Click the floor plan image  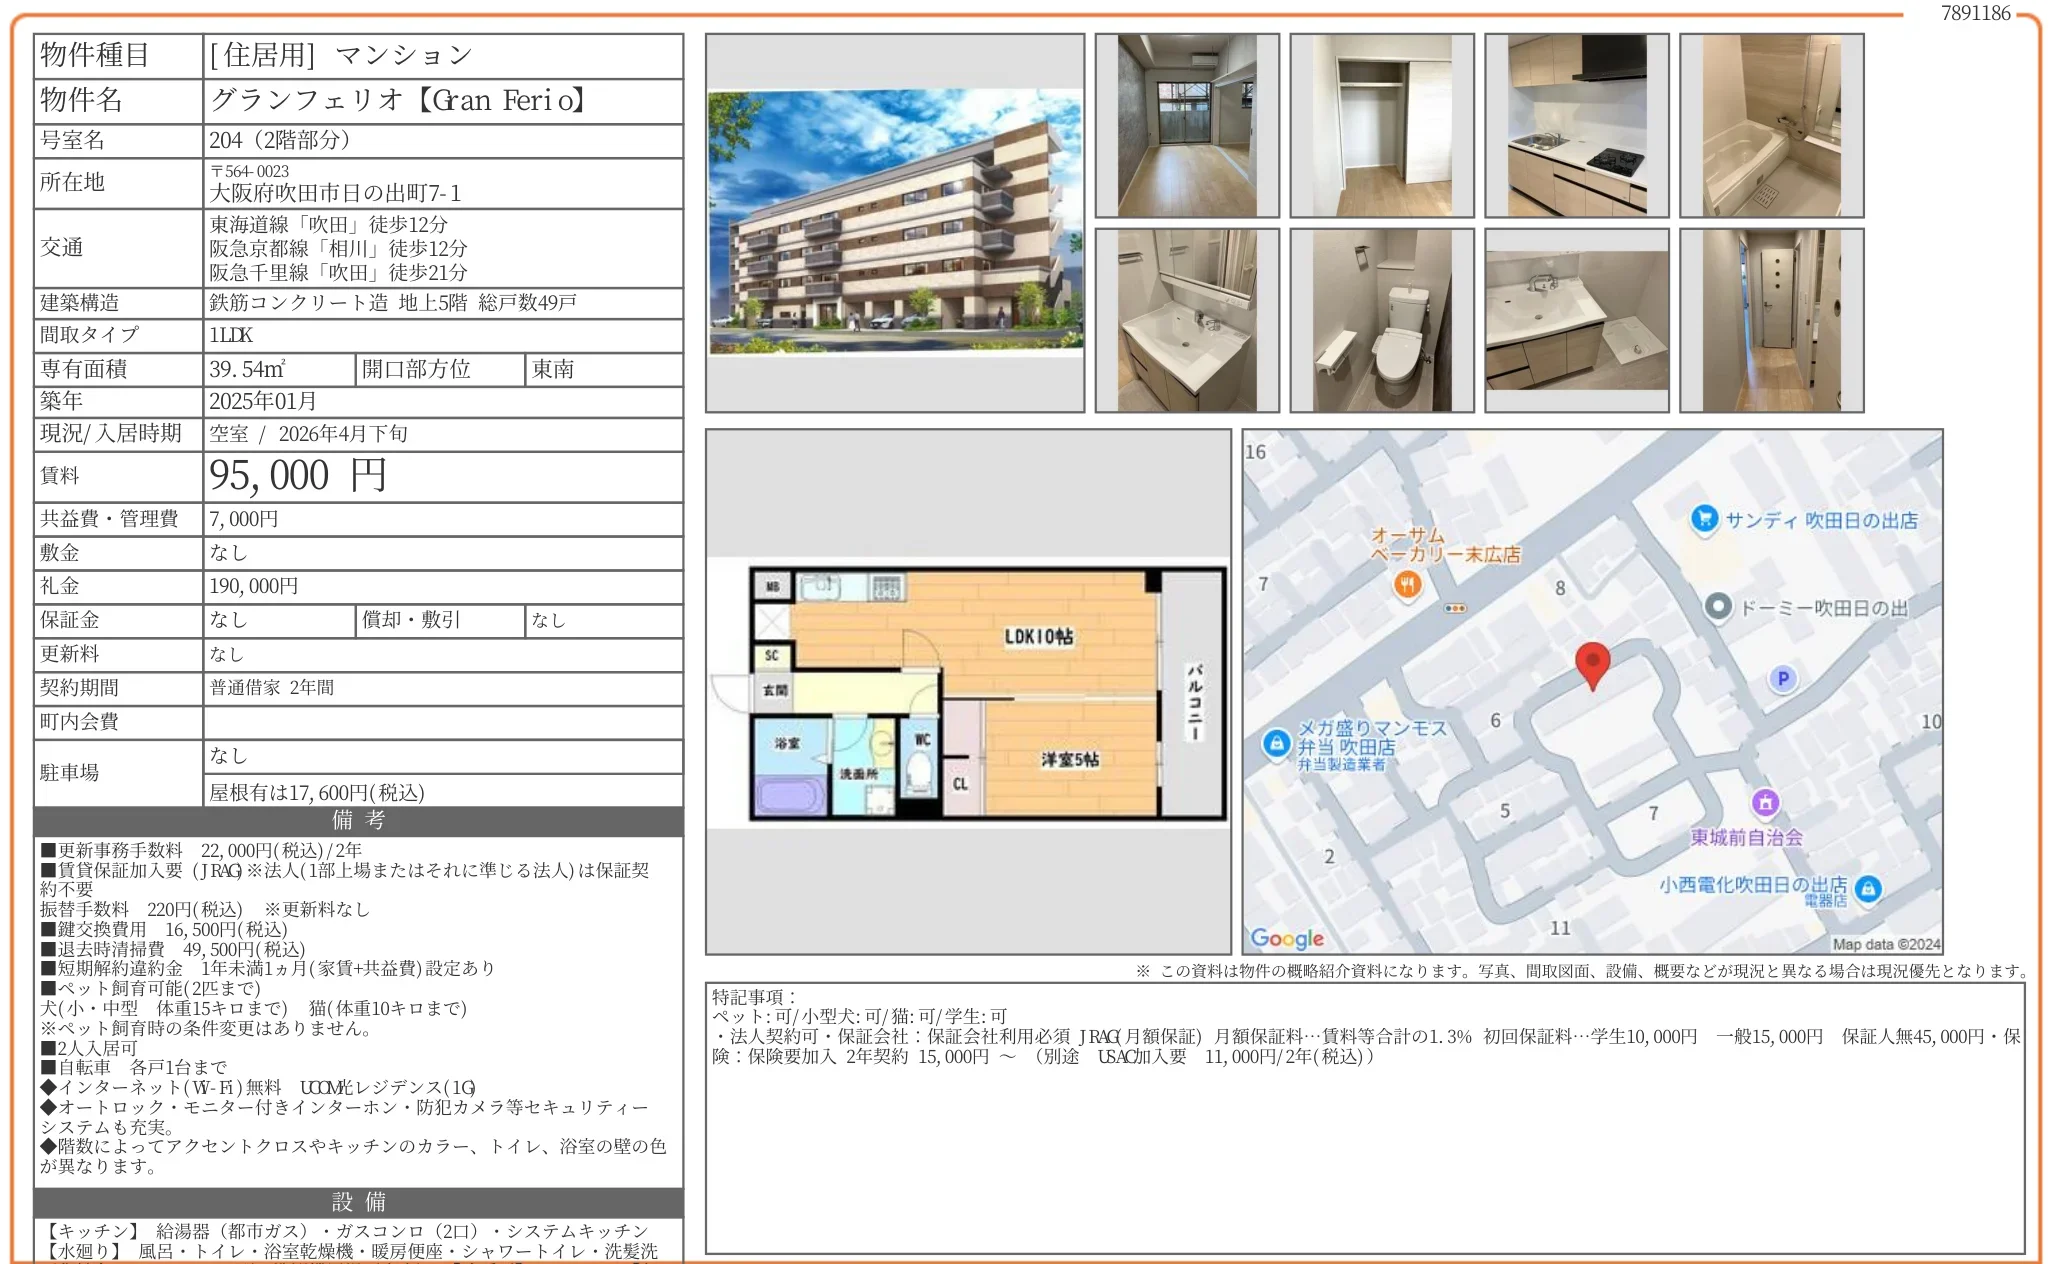pos(968,692)
